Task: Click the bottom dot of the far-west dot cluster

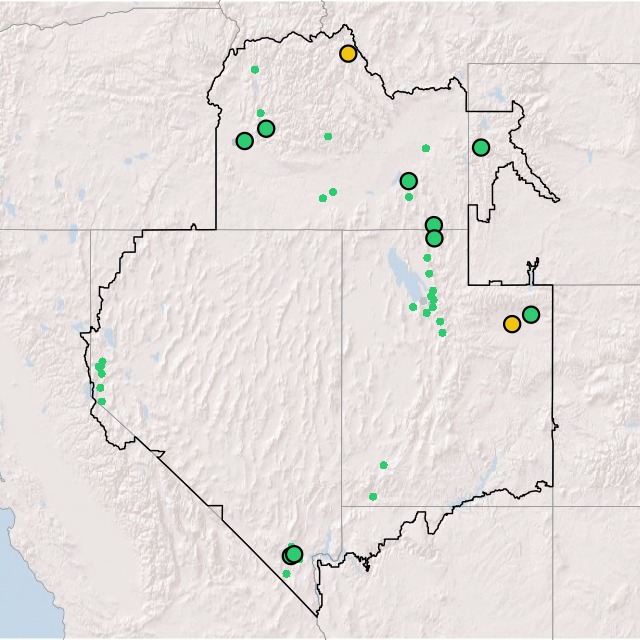Action: (101, 401)
